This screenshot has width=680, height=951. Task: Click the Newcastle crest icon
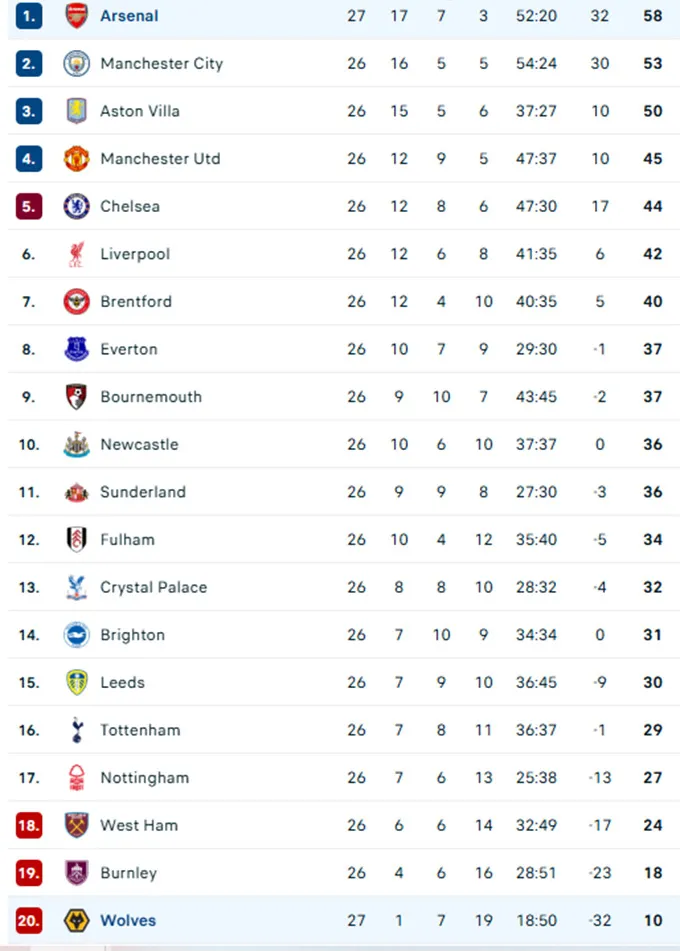click(x=76, y=445)
